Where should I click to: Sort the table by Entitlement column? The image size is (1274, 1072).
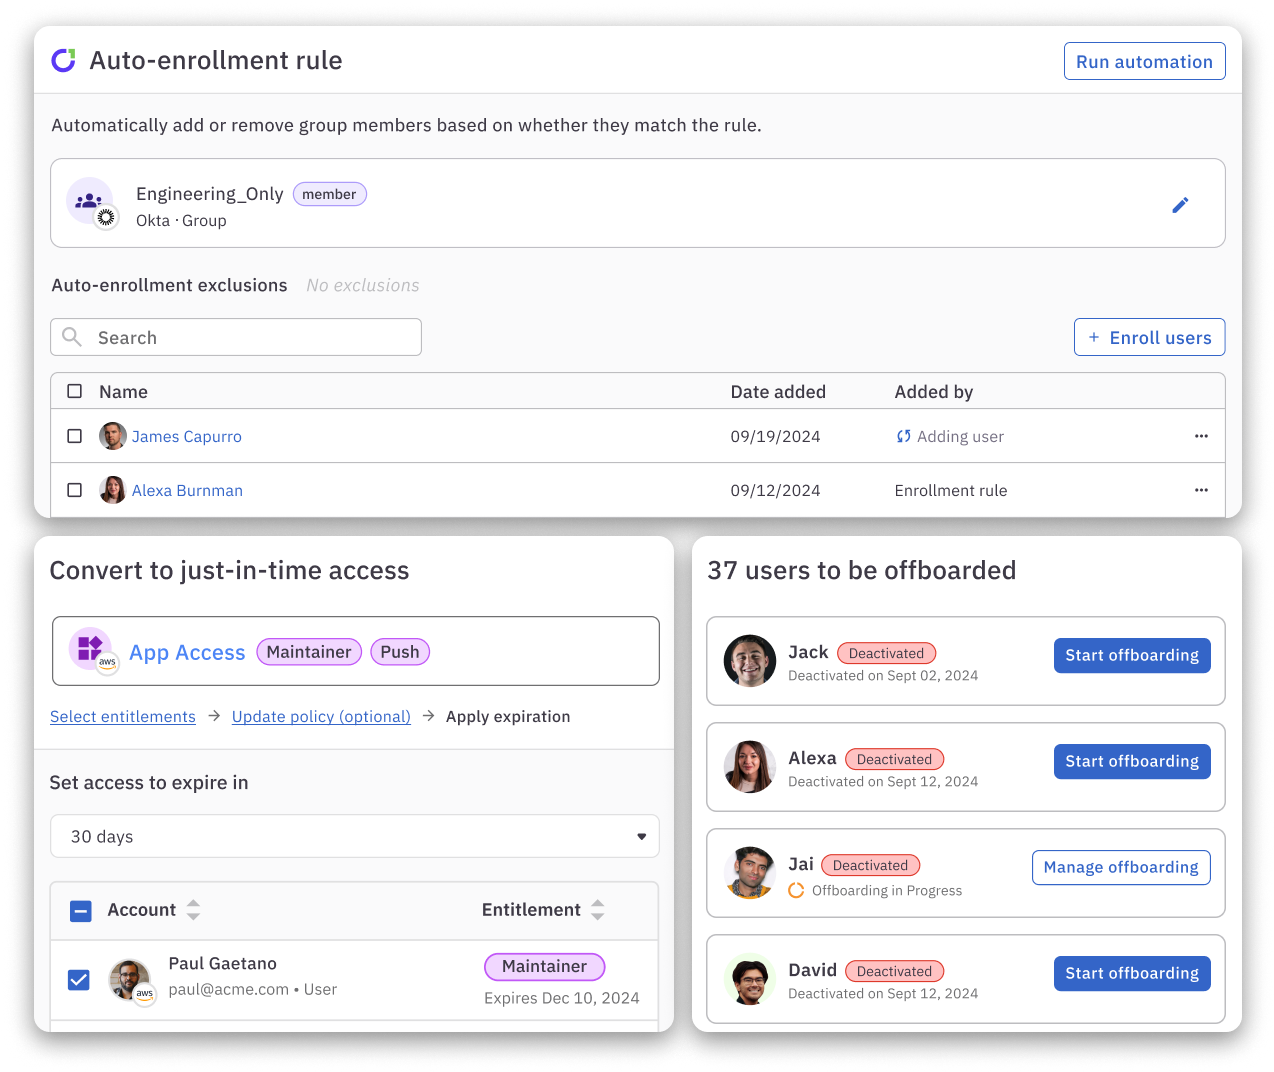coord(597,910)
